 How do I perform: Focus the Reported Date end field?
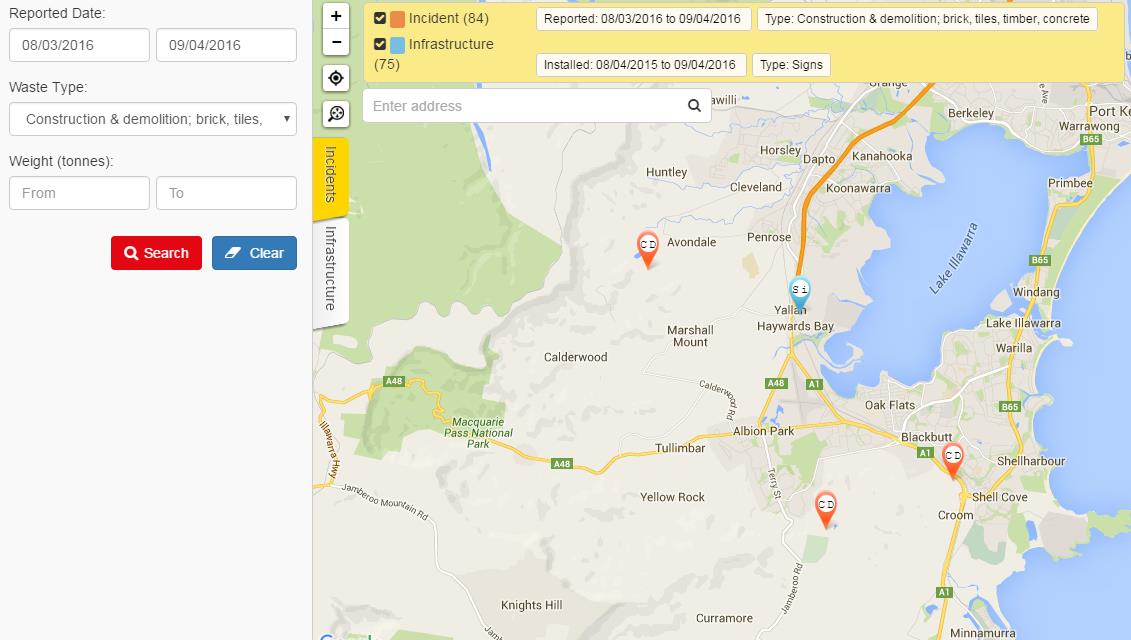(226, 45)
